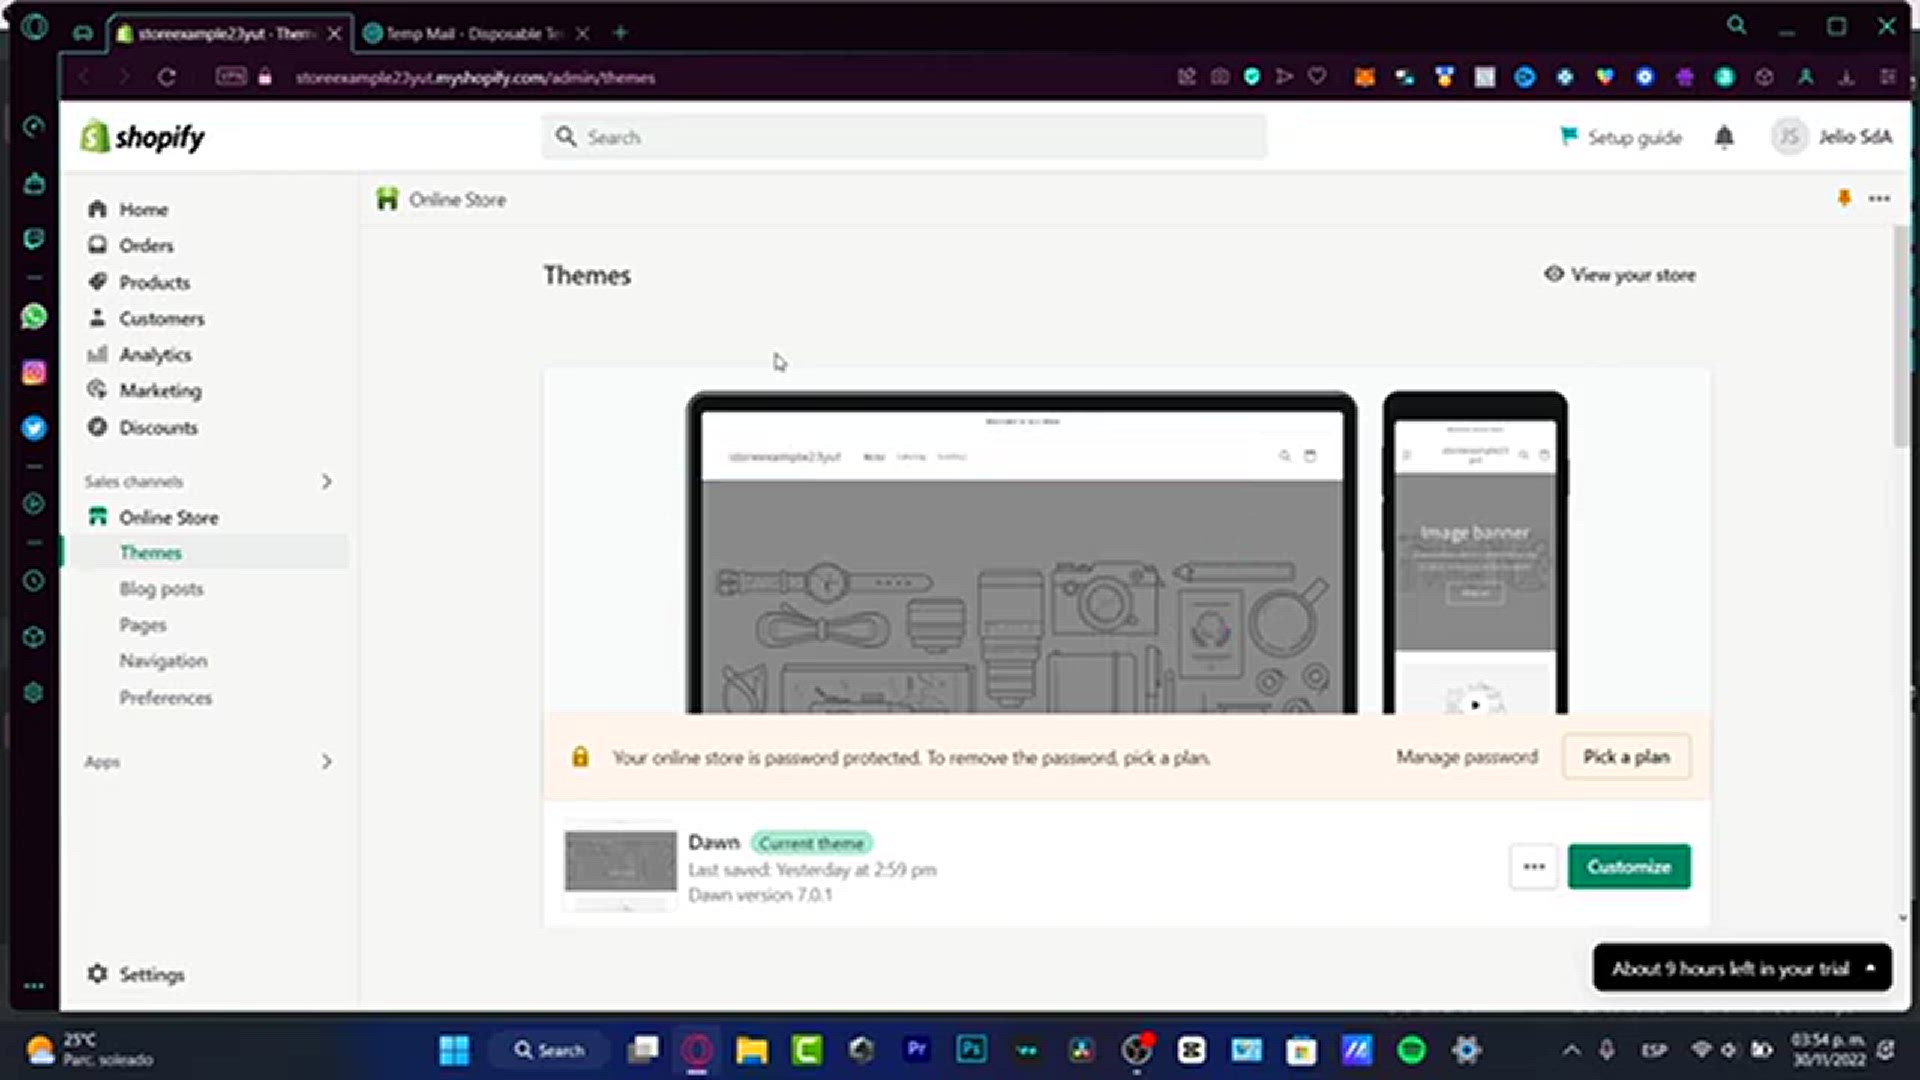The image size is (1920, 1080).
Task: Open the Setup guide
Action: (x=1620, y=137)
